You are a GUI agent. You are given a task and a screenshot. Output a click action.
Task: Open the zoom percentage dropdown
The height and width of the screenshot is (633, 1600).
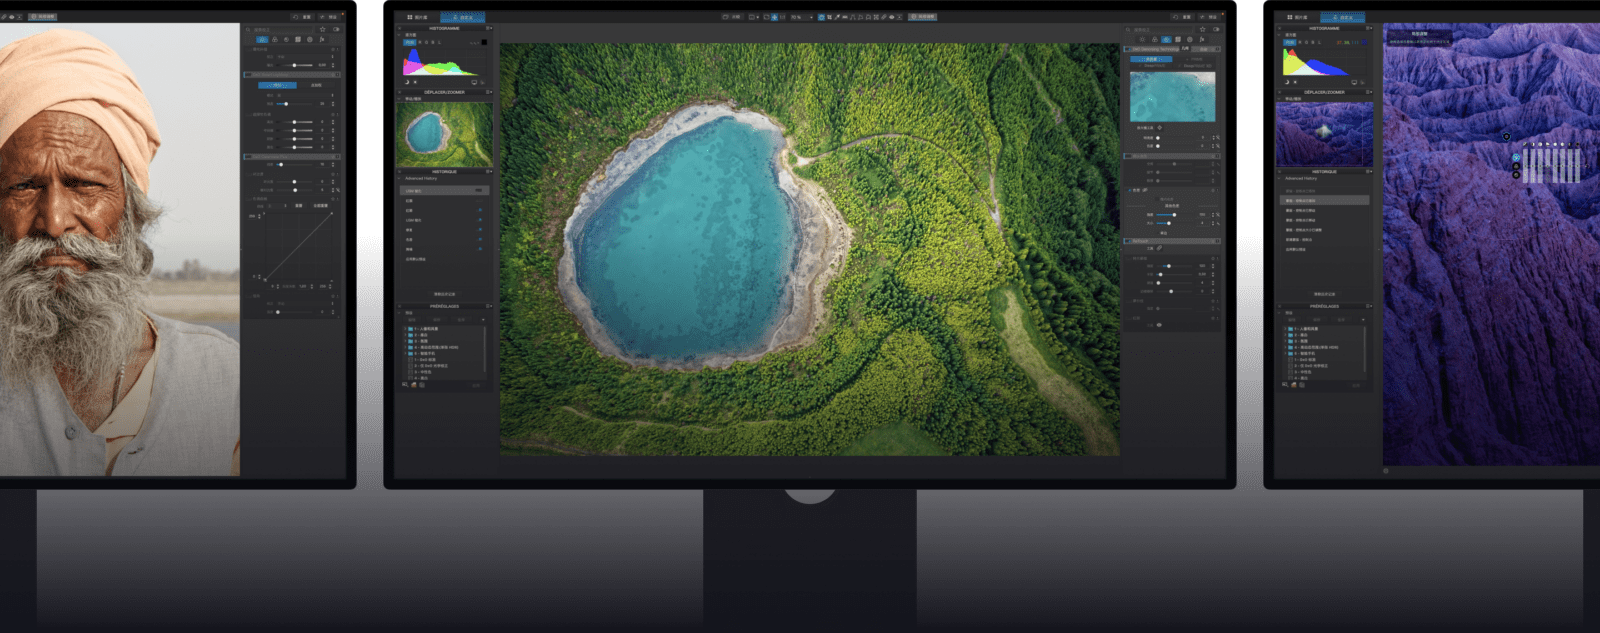tap(799, 17)
